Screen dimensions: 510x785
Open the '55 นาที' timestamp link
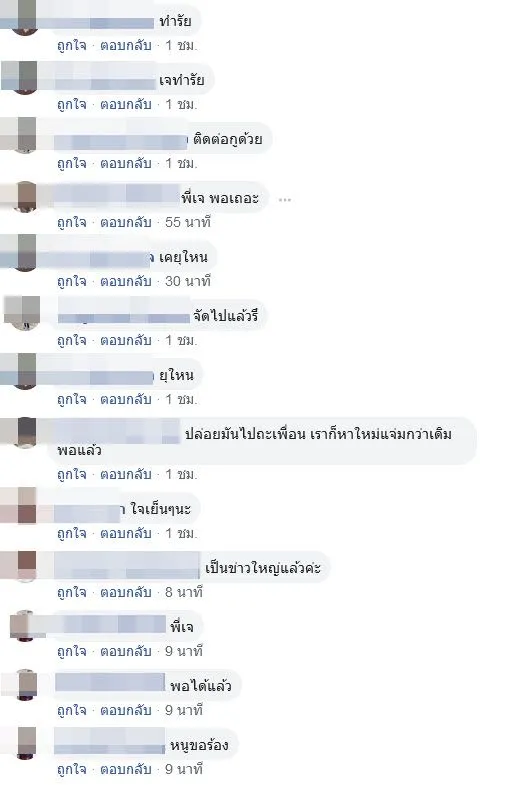[x=188, y=222]
